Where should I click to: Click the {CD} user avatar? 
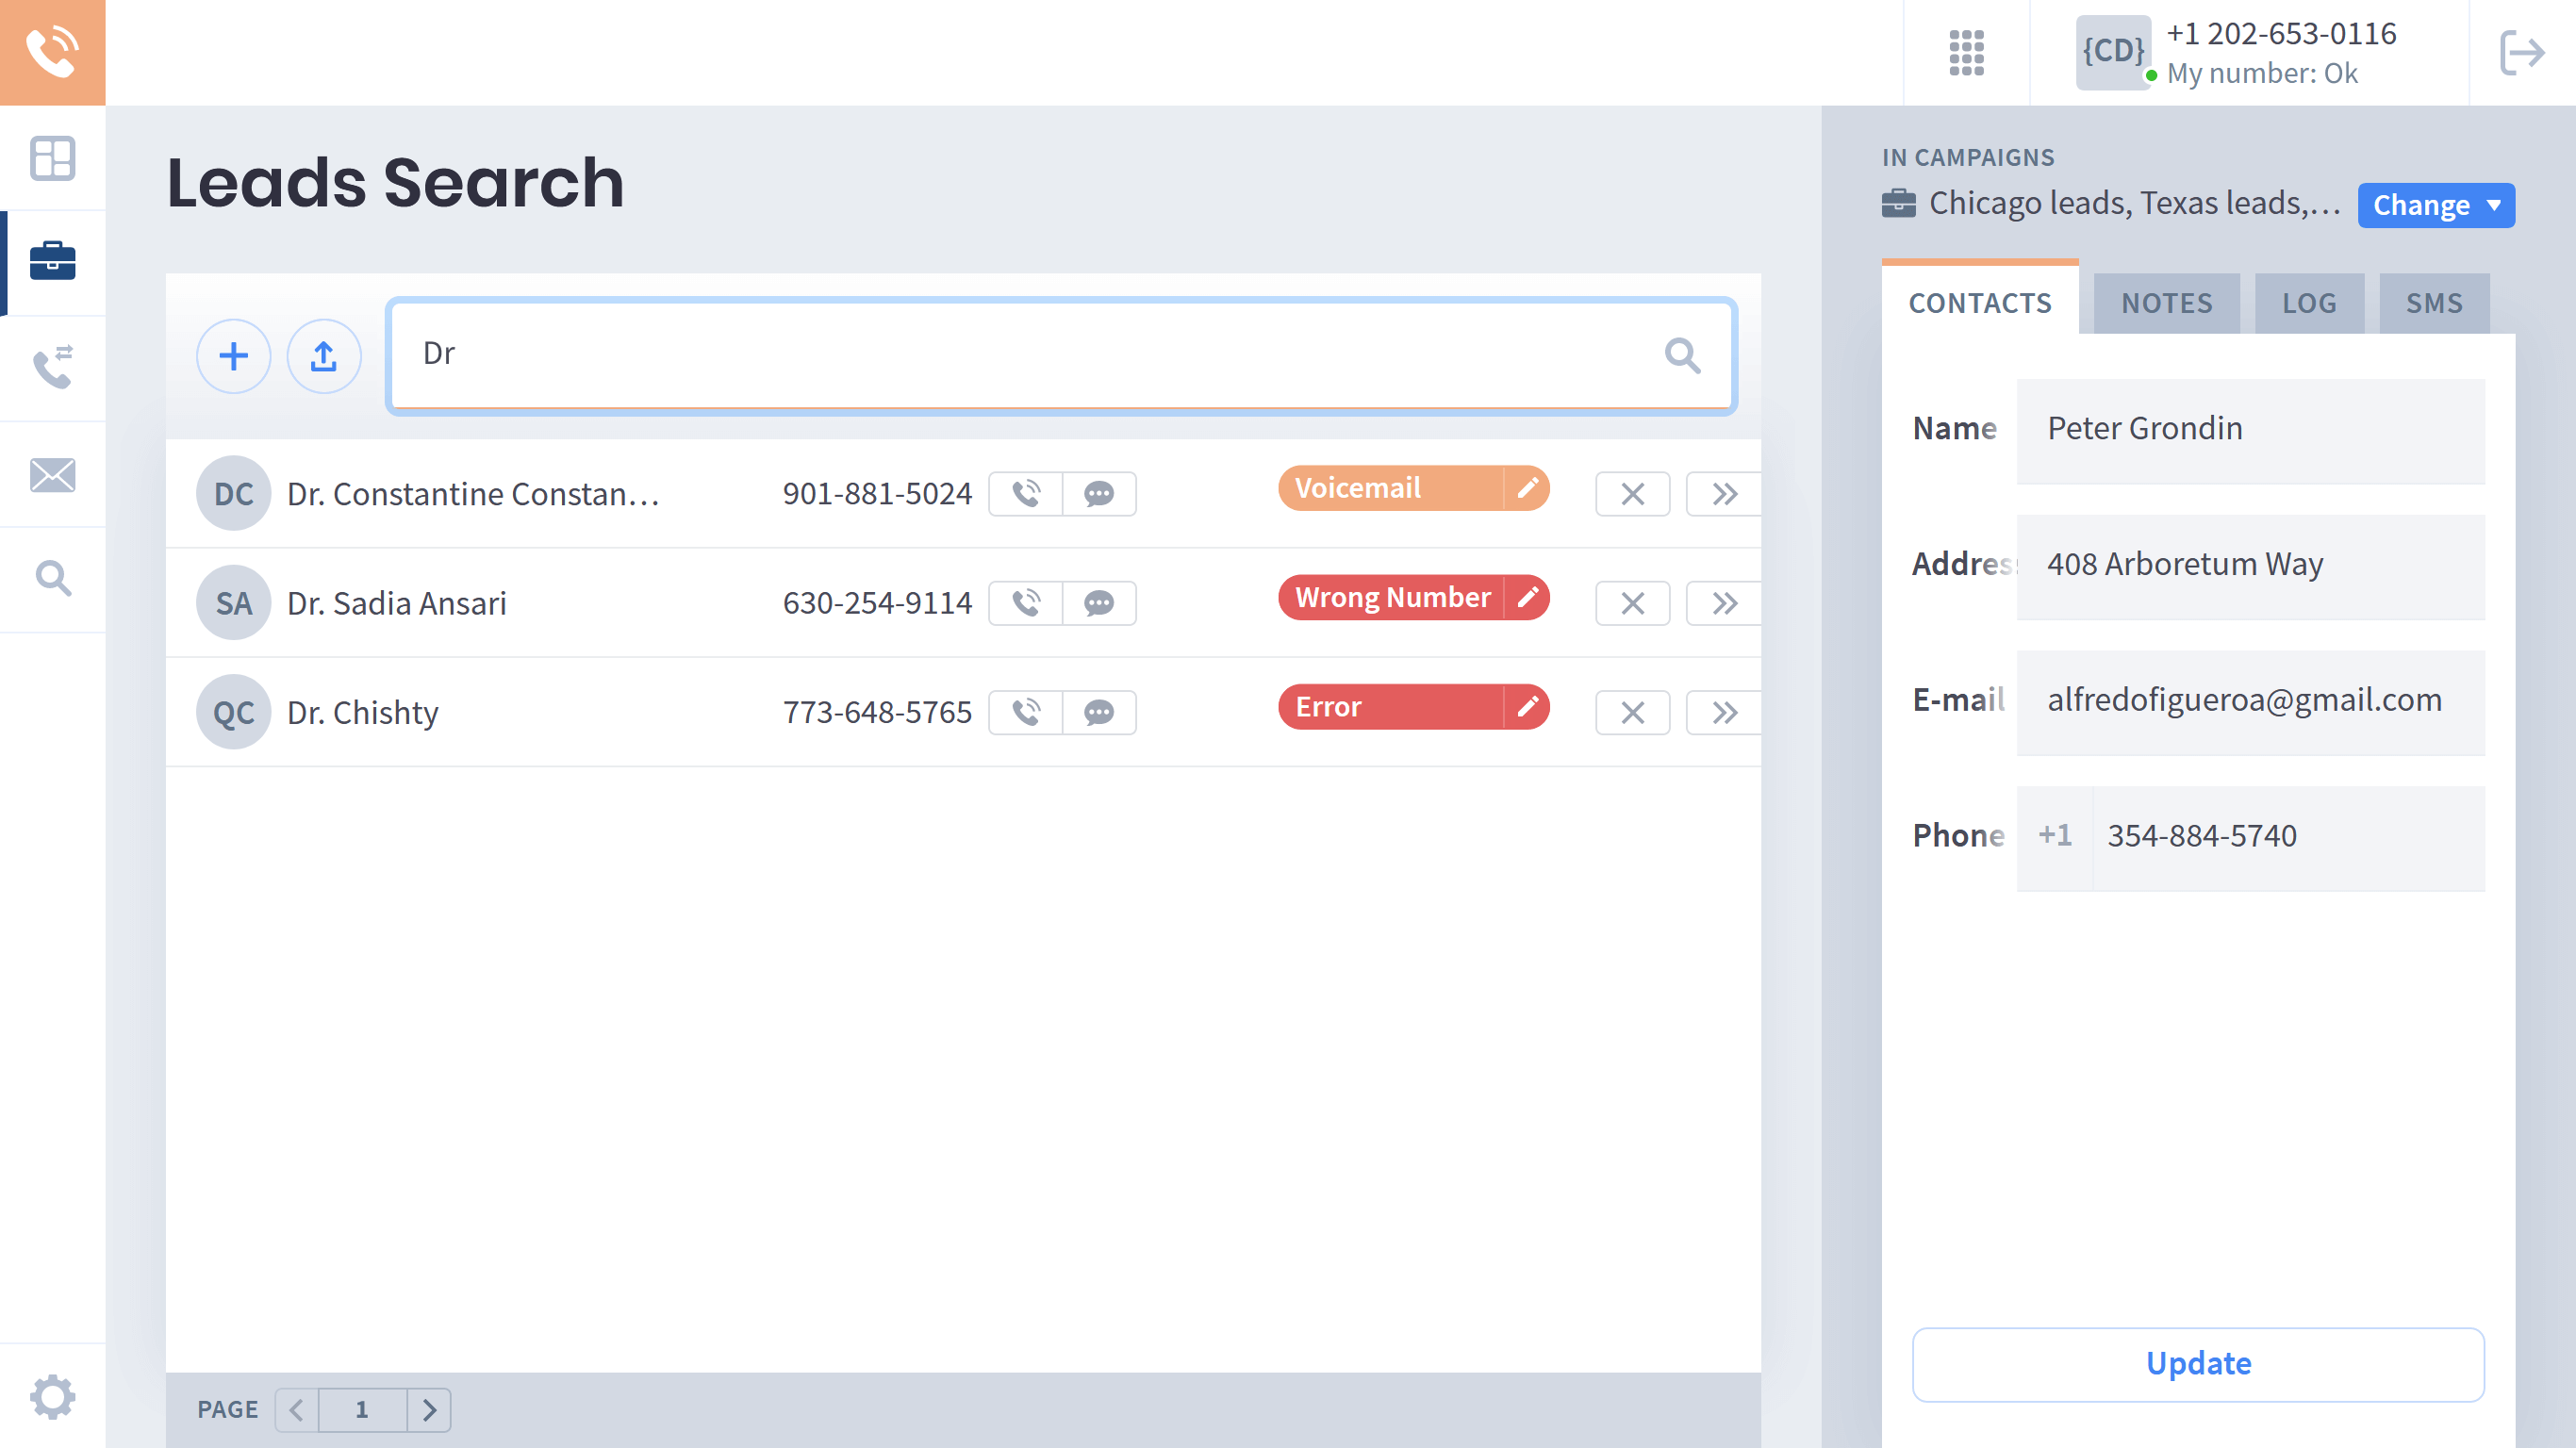coord(2112,52)
